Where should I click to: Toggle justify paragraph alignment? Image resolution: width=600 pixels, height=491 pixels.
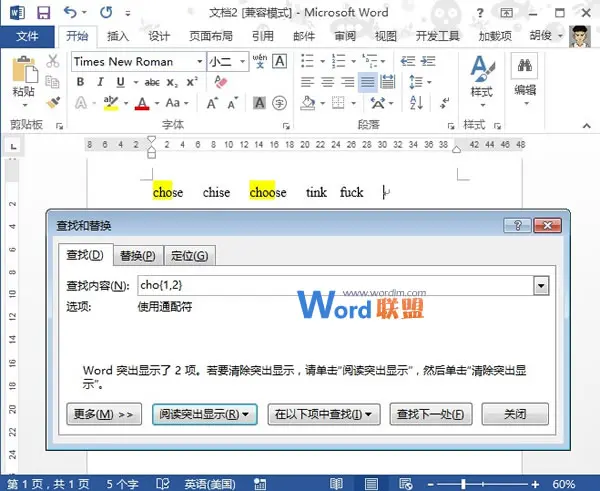(x=368, y=82)
